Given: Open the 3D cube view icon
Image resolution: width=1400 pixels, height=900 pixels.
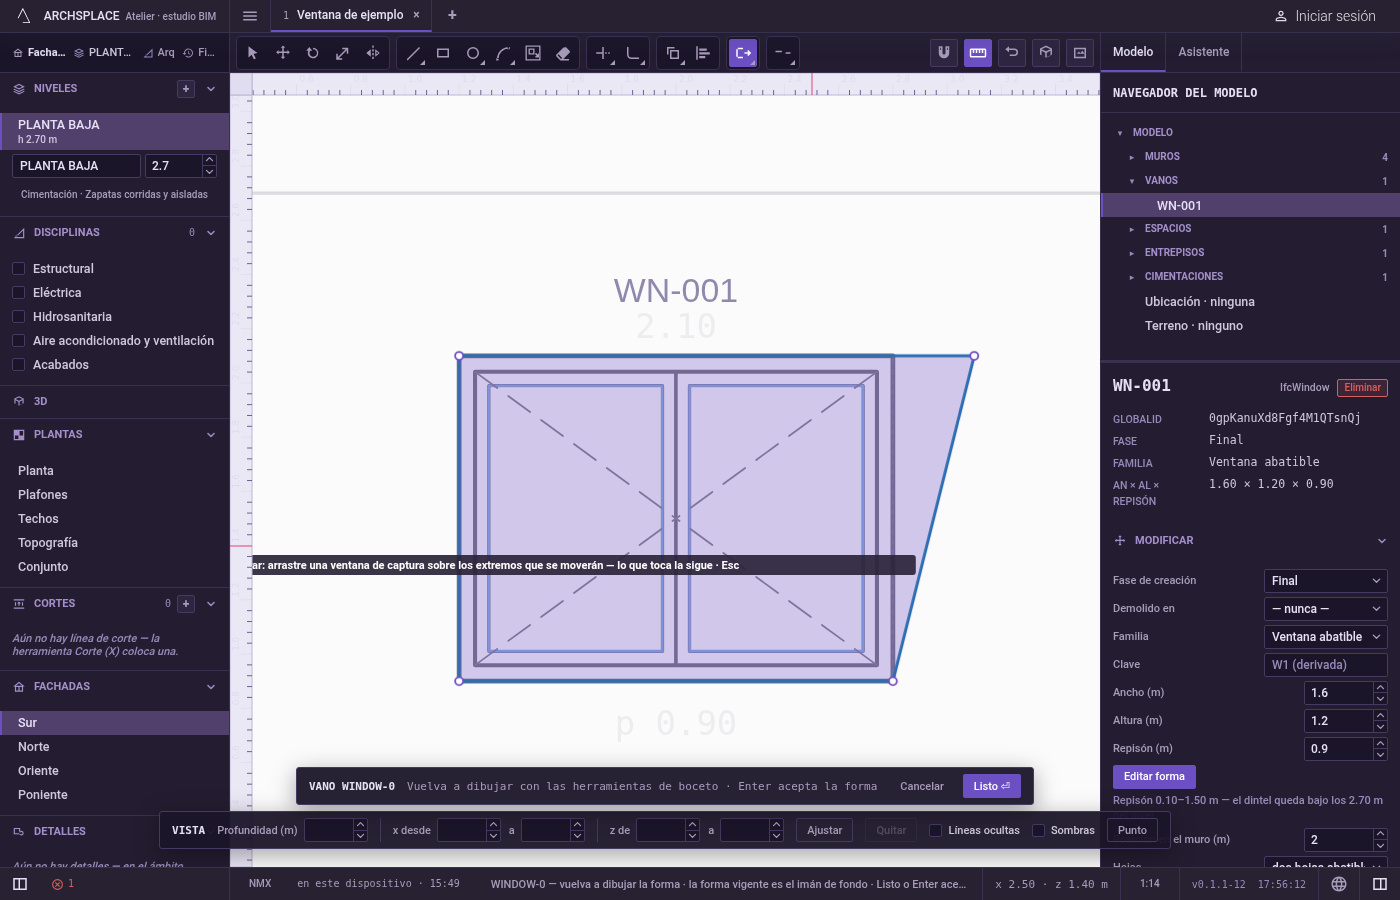Looking at the screenshot, I should pos(1046,53).
